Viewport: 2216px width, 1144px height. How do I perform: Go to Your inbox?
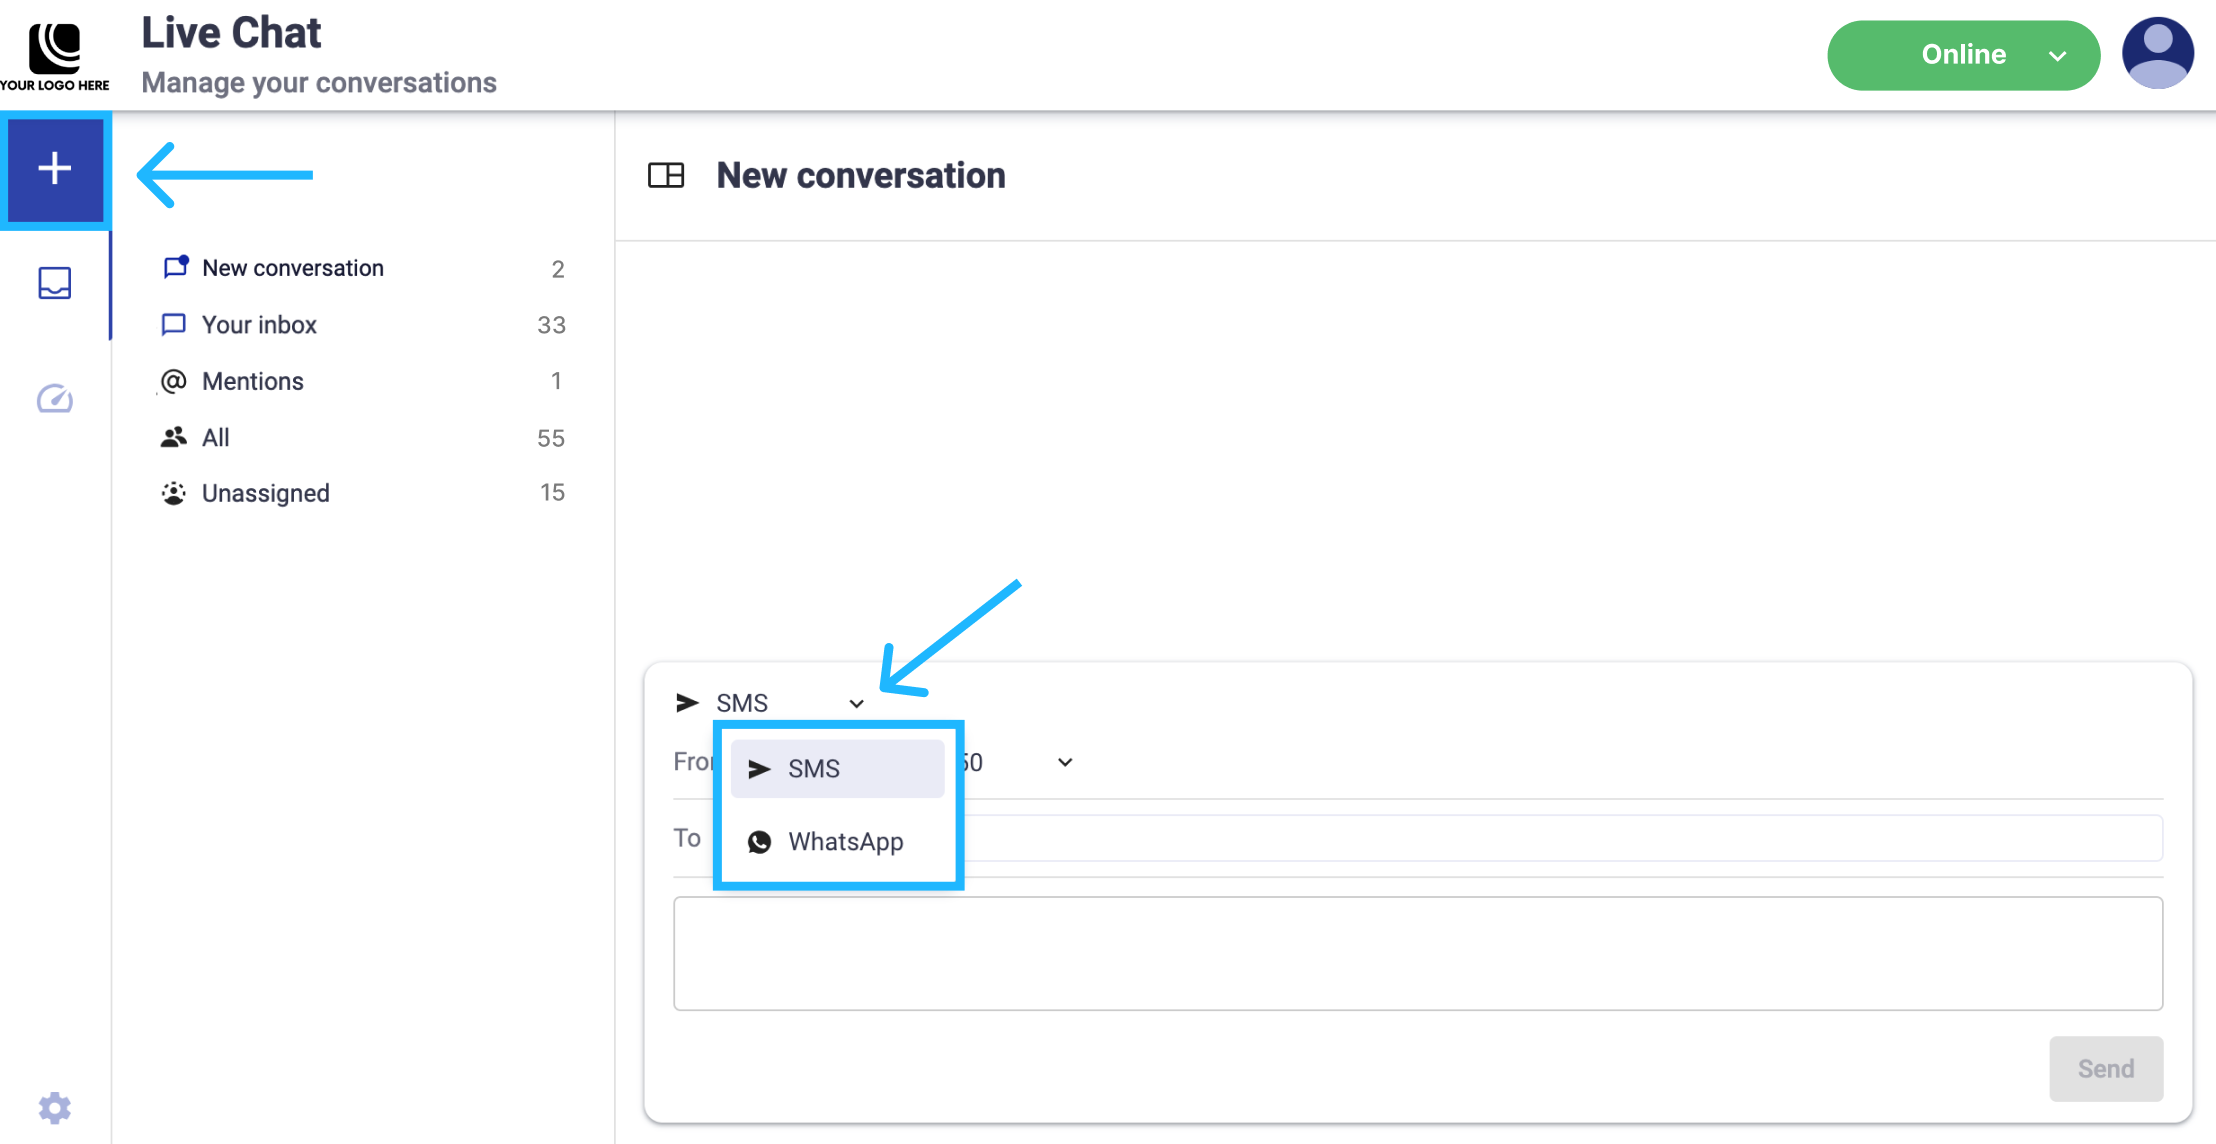pyautogui.click(x=259, y=325)
